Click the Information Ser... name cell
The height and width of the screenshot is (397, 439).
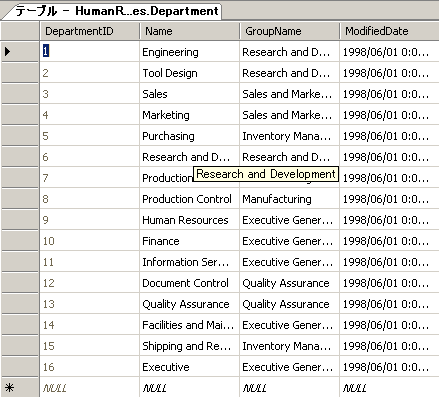click(x=189, y=262)
